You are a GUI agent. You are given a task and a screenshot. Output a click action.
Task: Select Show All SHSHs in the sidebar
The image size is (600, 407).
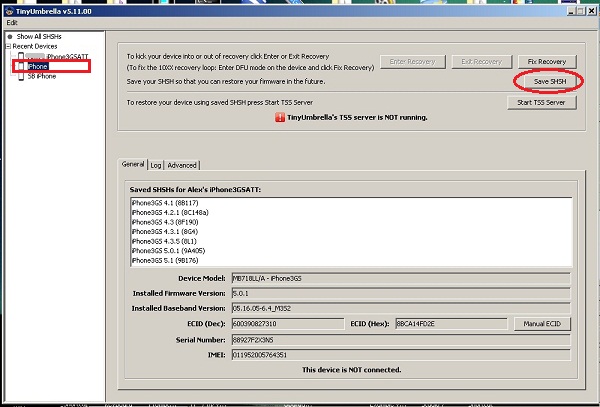[x=39, y=36]
